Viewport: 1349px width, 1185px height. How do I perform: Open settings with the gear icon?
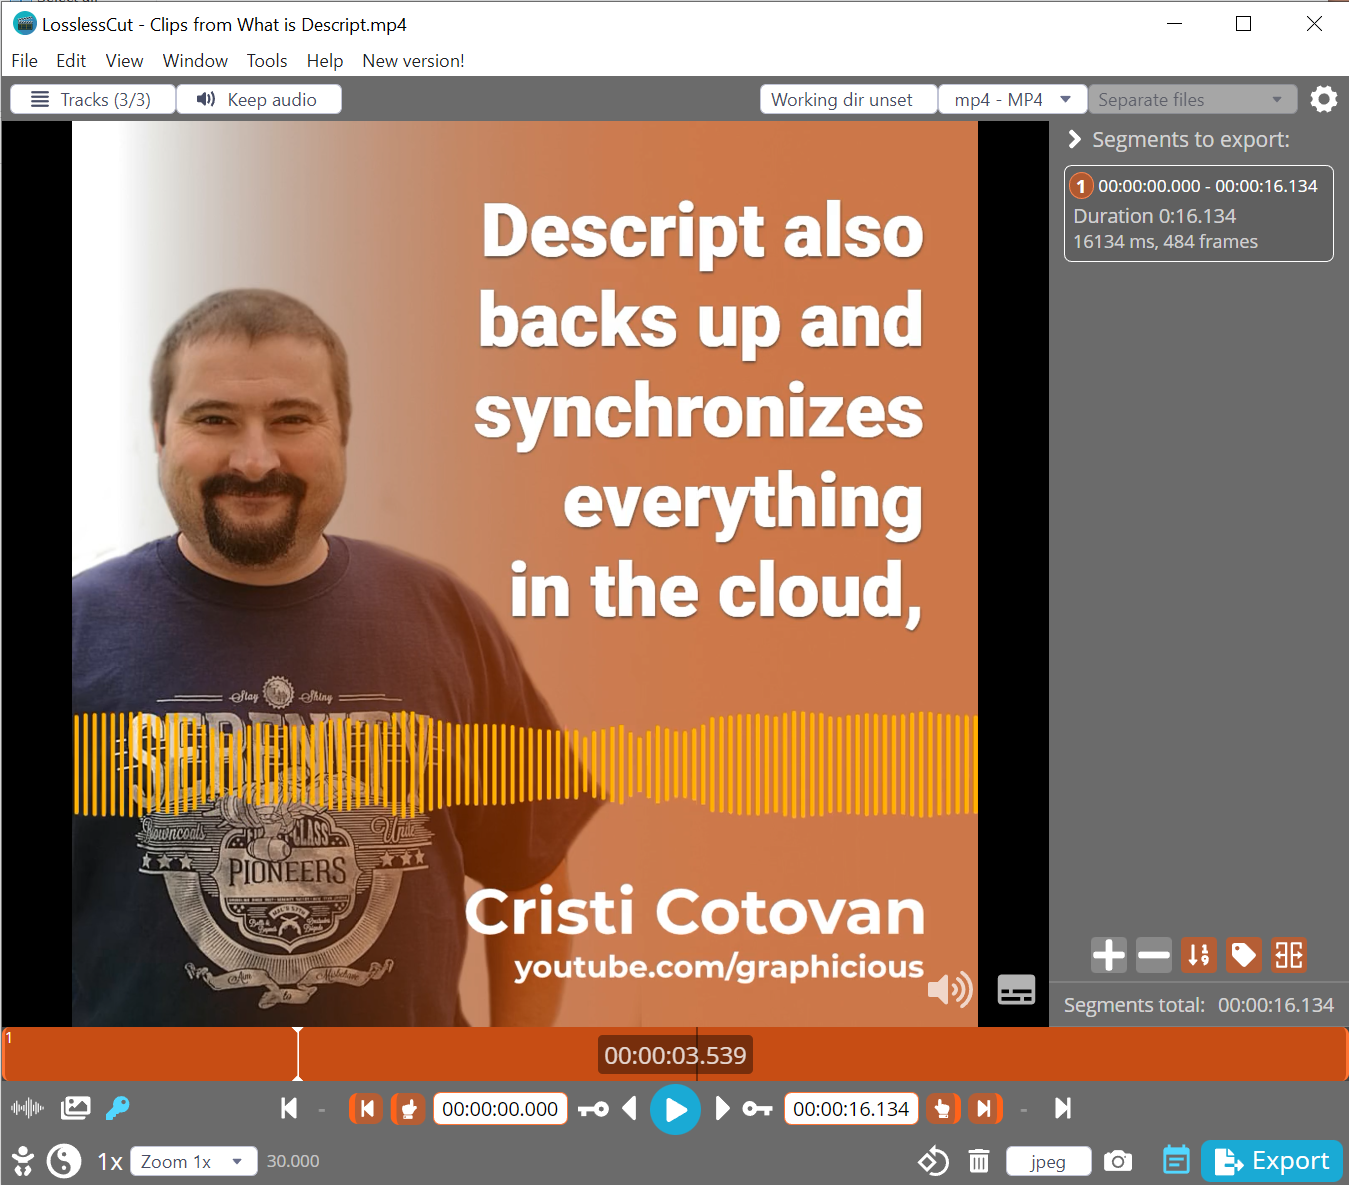point(1324,99)
